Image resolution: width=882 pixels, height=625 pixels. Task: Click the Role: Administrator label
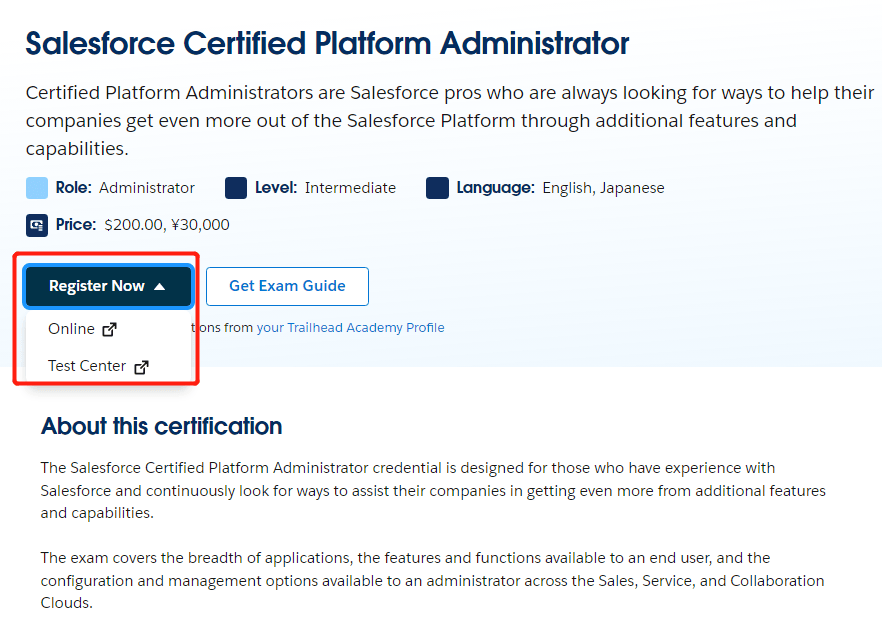[x=125, y=188]
